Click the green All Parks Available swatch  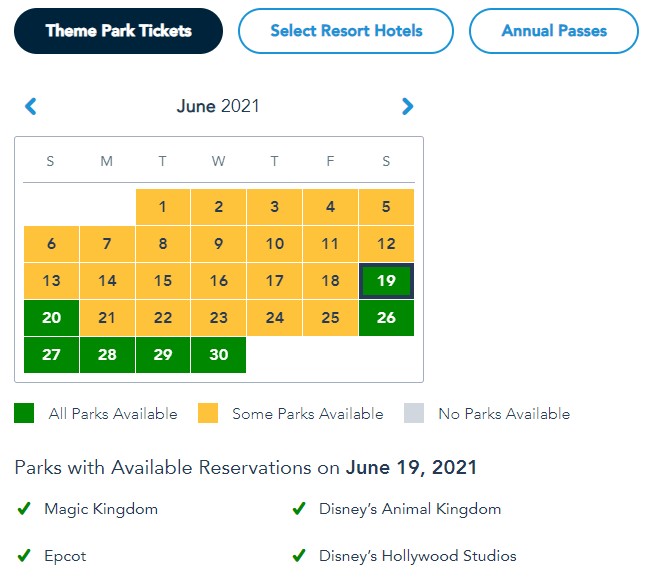coord(24,413)
